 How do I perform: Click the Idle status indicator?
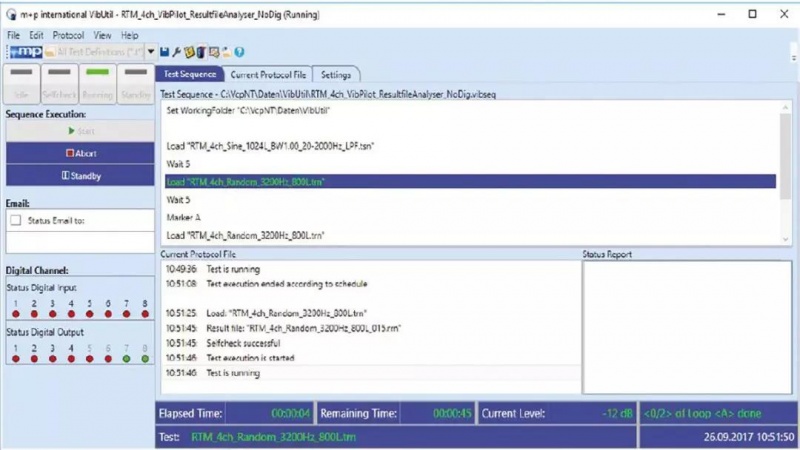[x=23, y=84]
